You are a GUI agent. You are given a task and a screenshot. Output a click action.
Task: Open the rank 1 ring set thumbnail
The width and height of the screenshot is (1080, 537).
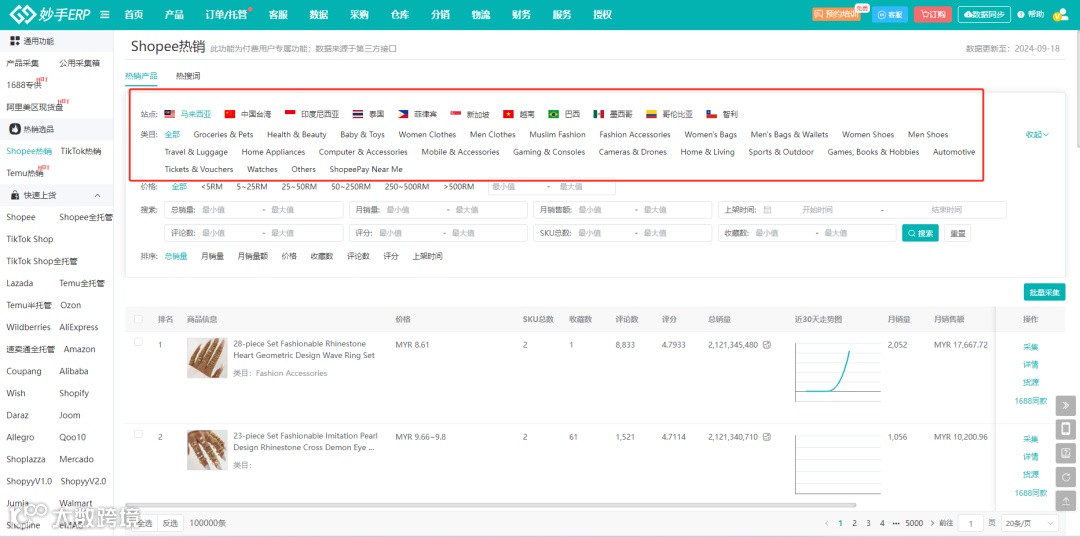coord(207,358)
